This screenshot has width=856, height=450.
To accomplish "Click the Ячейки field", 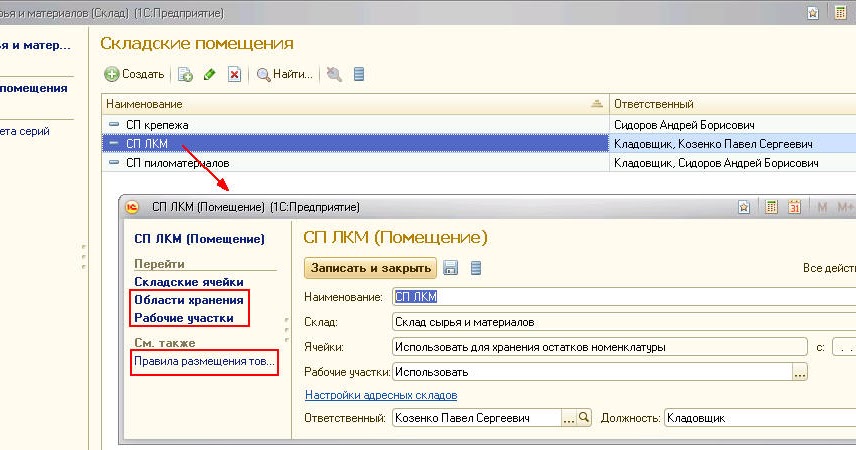I will click(x=599, y=347).
